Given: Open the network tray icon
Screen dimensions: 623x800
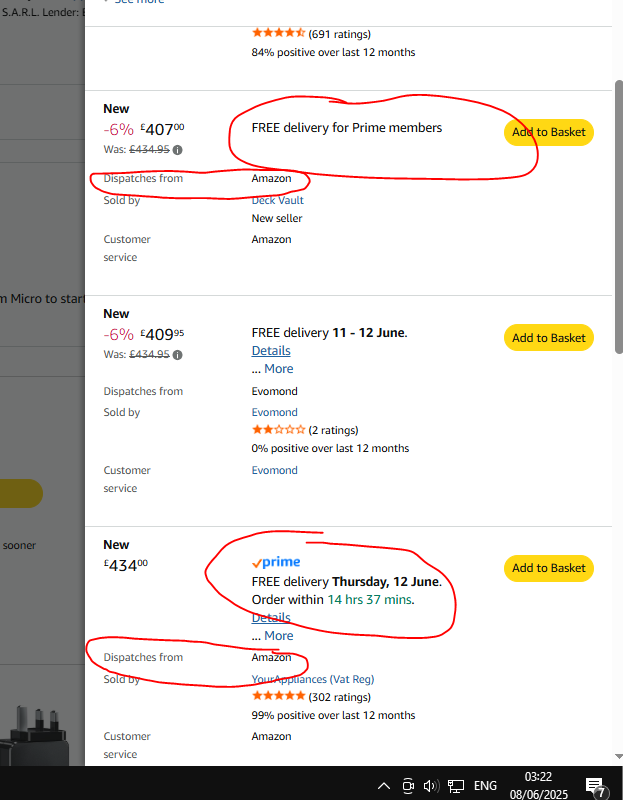Looking at the screenshot, I should coord(456,786).
